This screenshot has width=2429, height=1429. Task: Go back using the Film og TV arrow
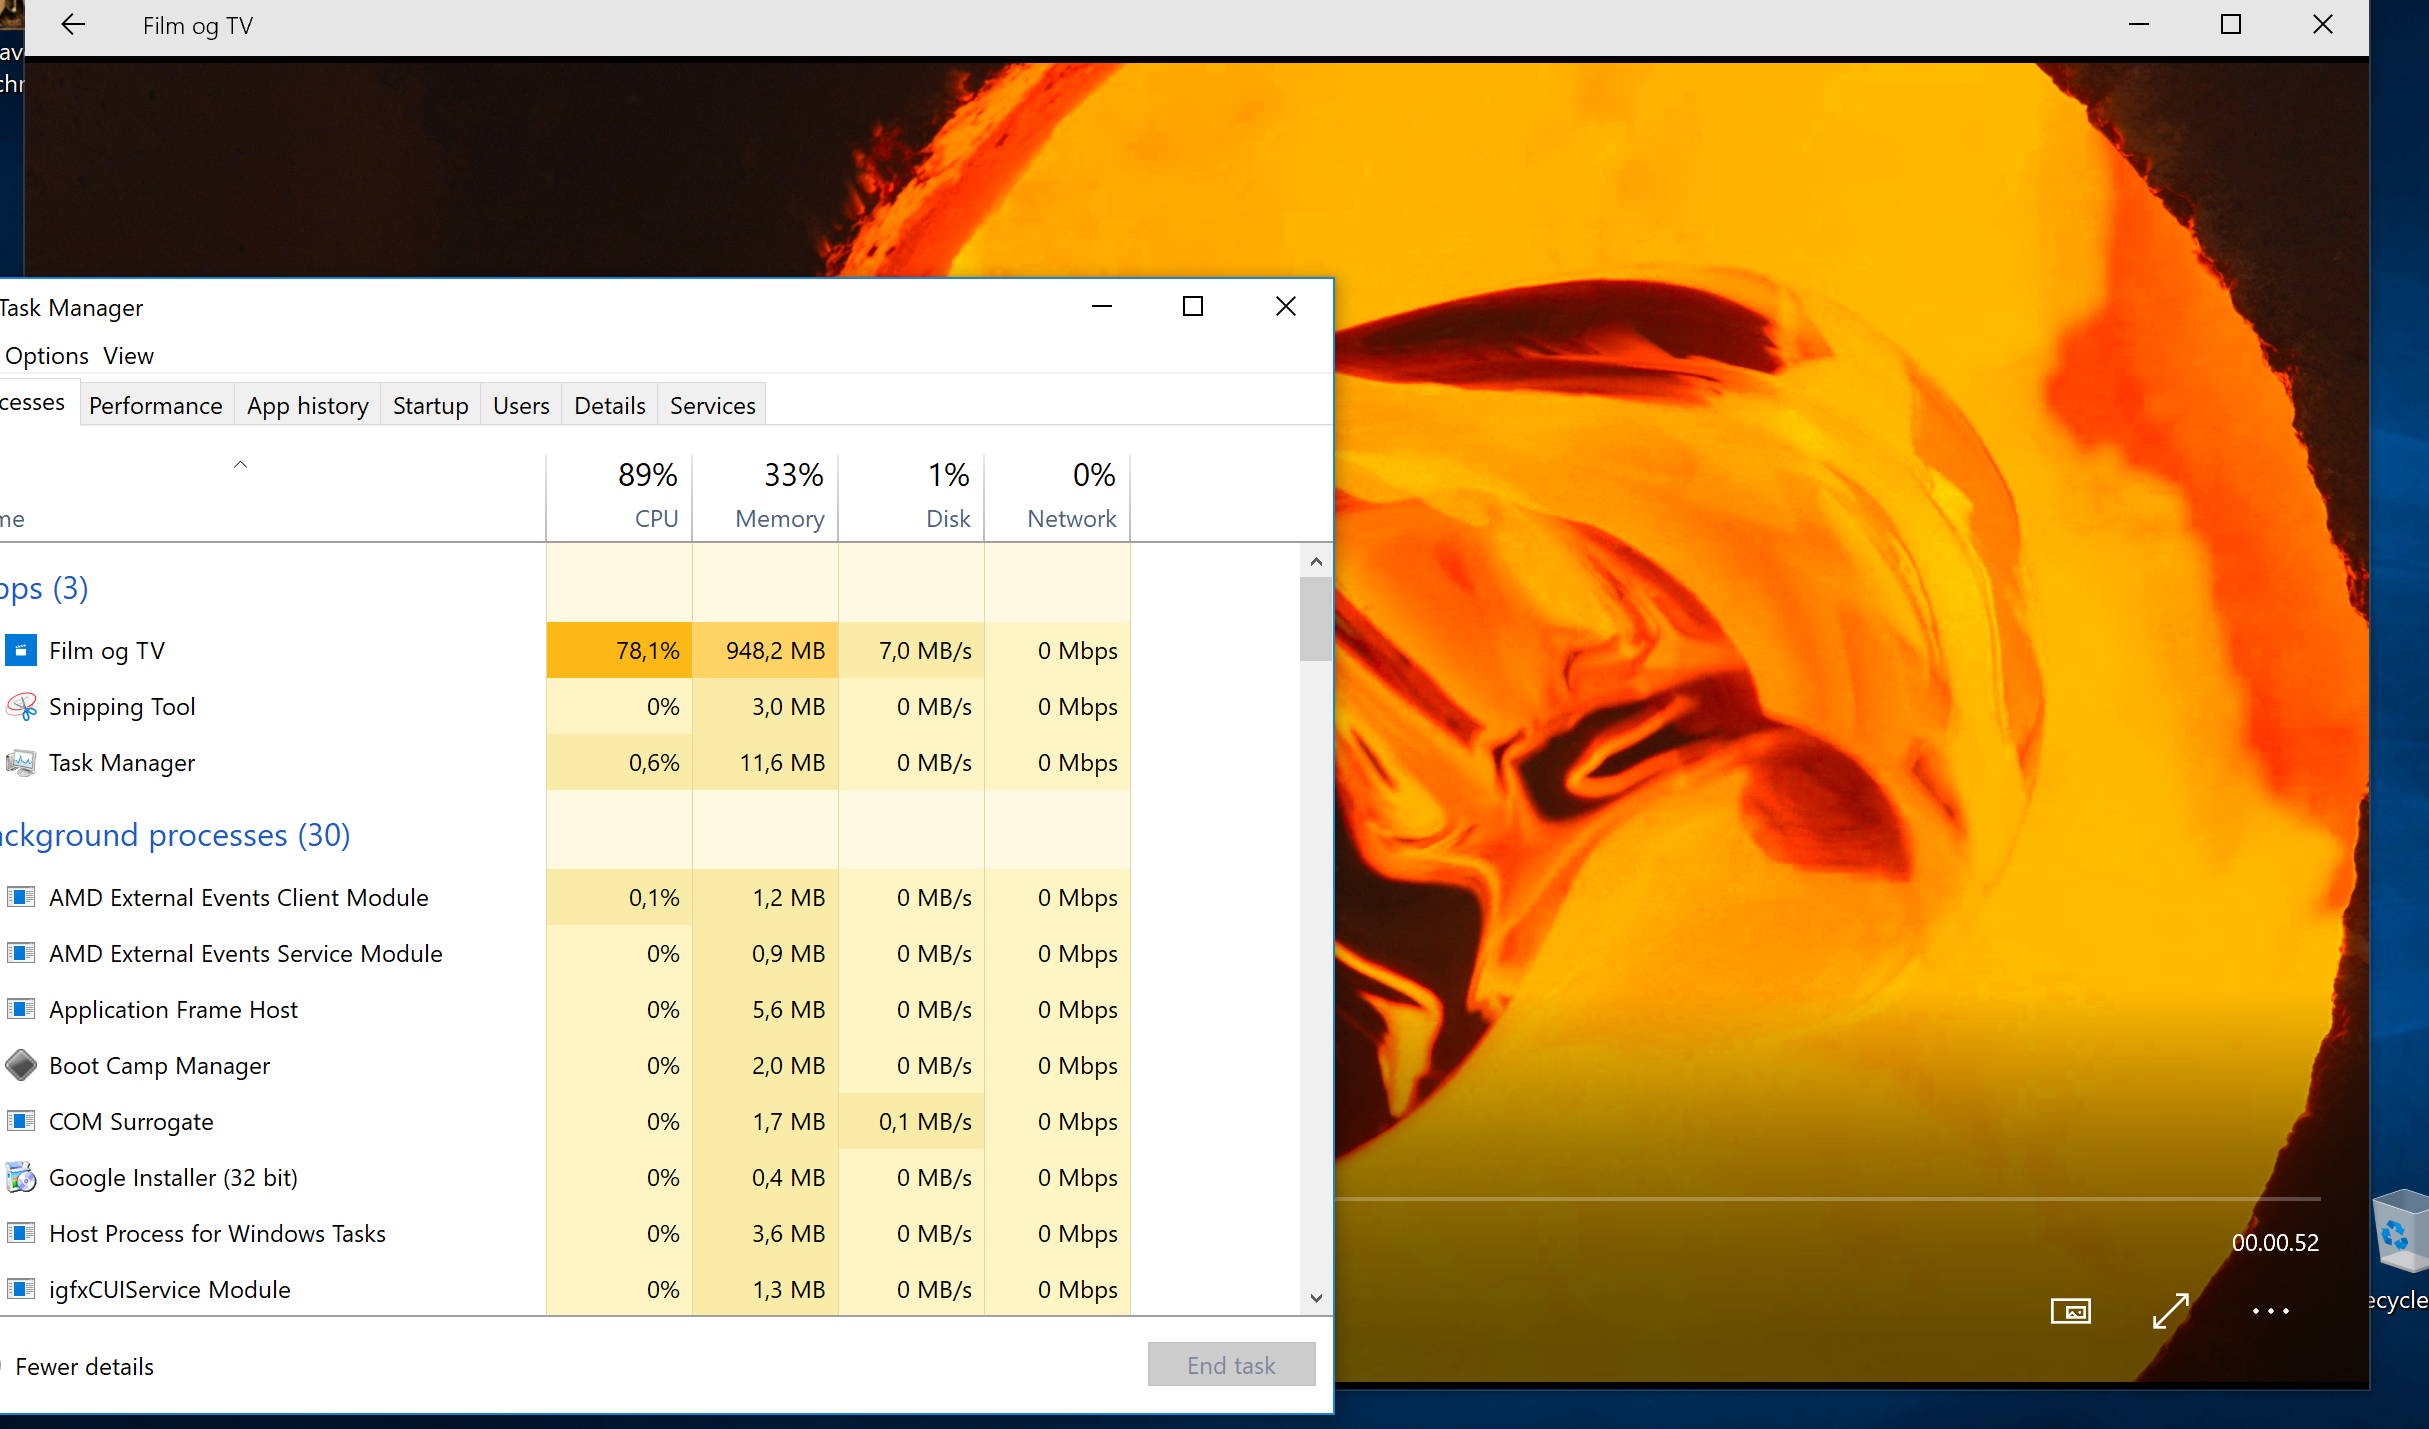click(73, 25)
